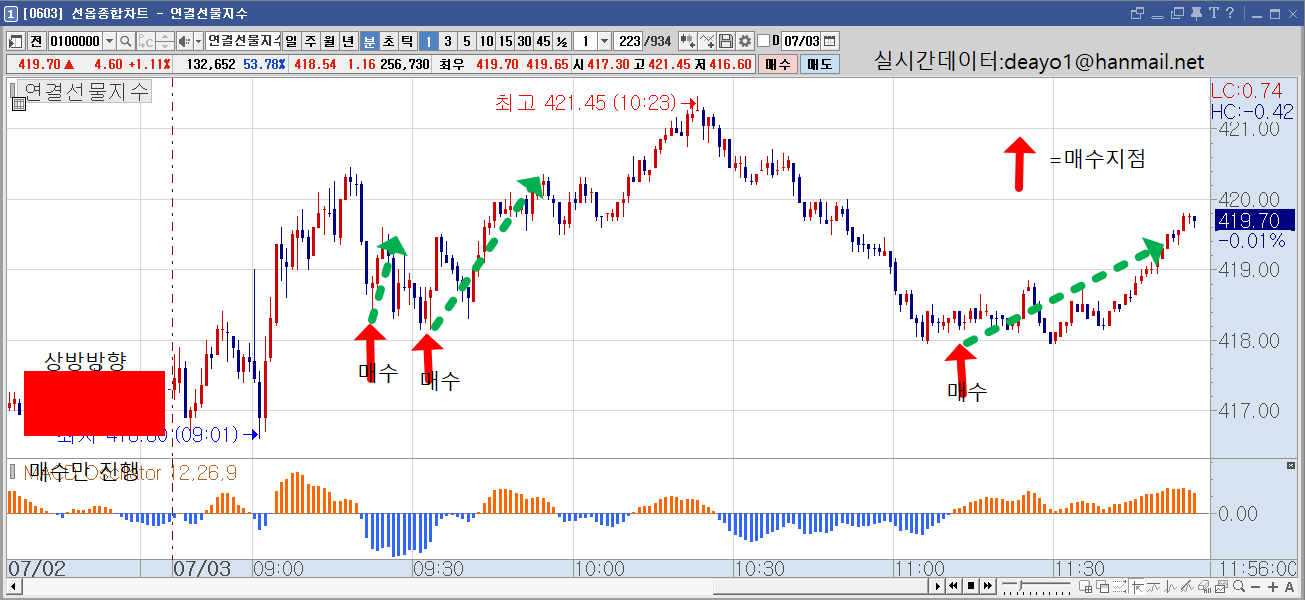Click the pin window icon in title bar

pyautogui.click(x=1196, y=13)
